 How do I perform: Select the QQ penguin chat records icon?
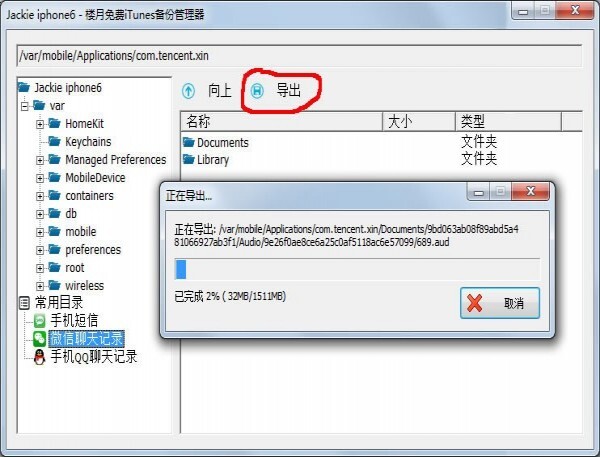39,357
